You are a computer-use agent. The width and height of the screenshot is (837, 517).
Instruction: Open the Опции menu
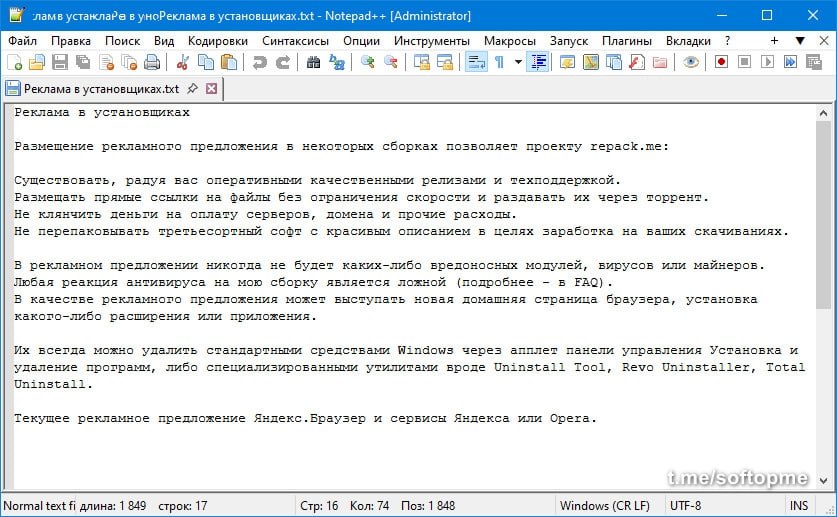tap(361, 41)
